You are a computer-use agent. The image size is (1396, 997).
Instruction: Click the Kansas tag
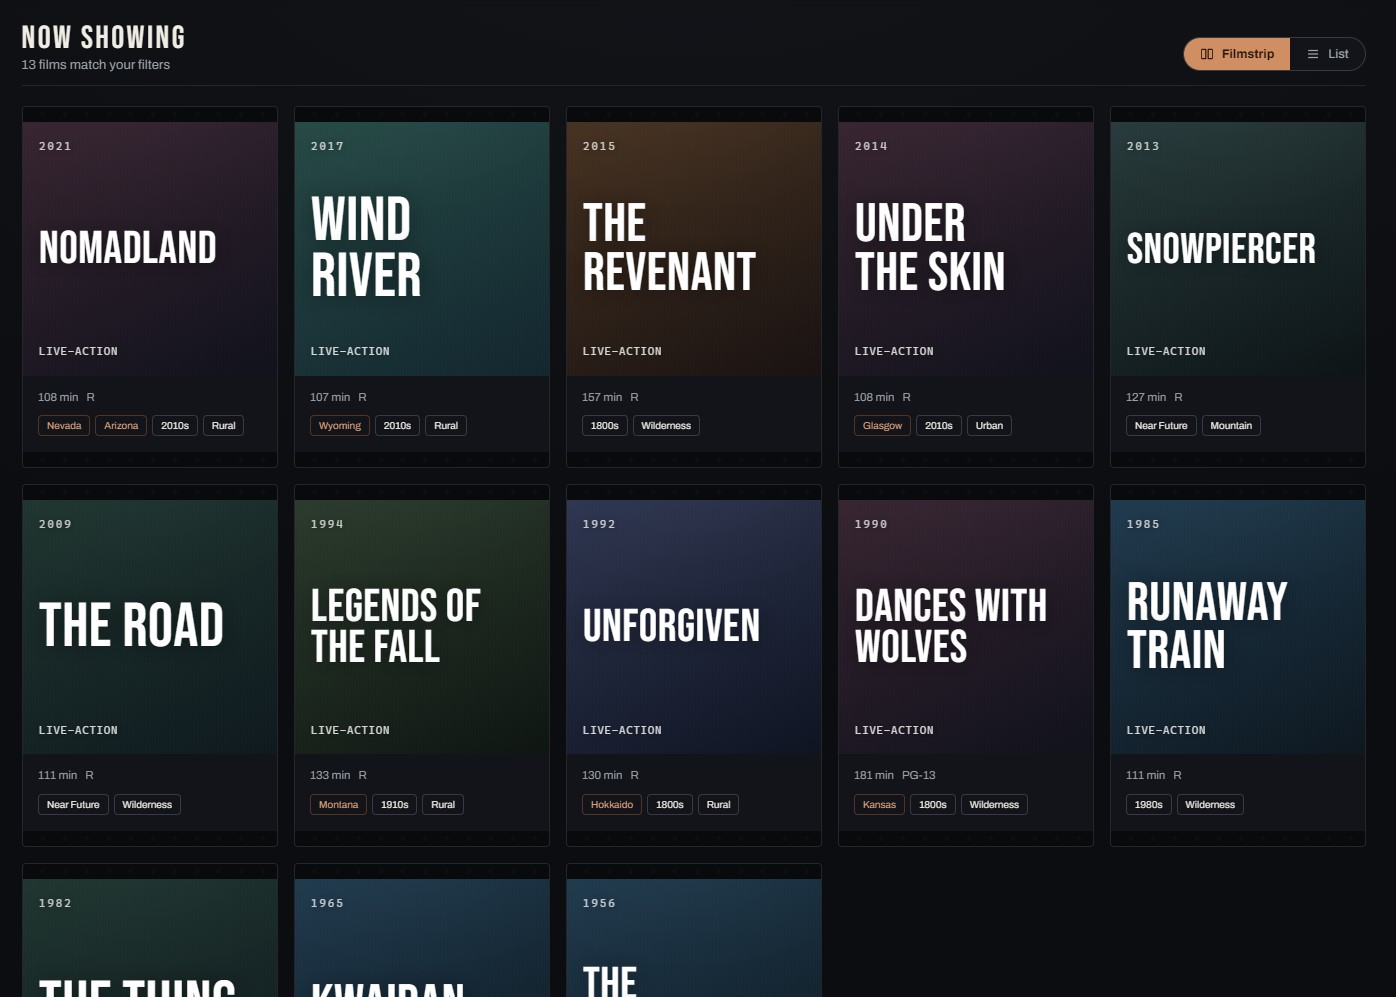879,805
